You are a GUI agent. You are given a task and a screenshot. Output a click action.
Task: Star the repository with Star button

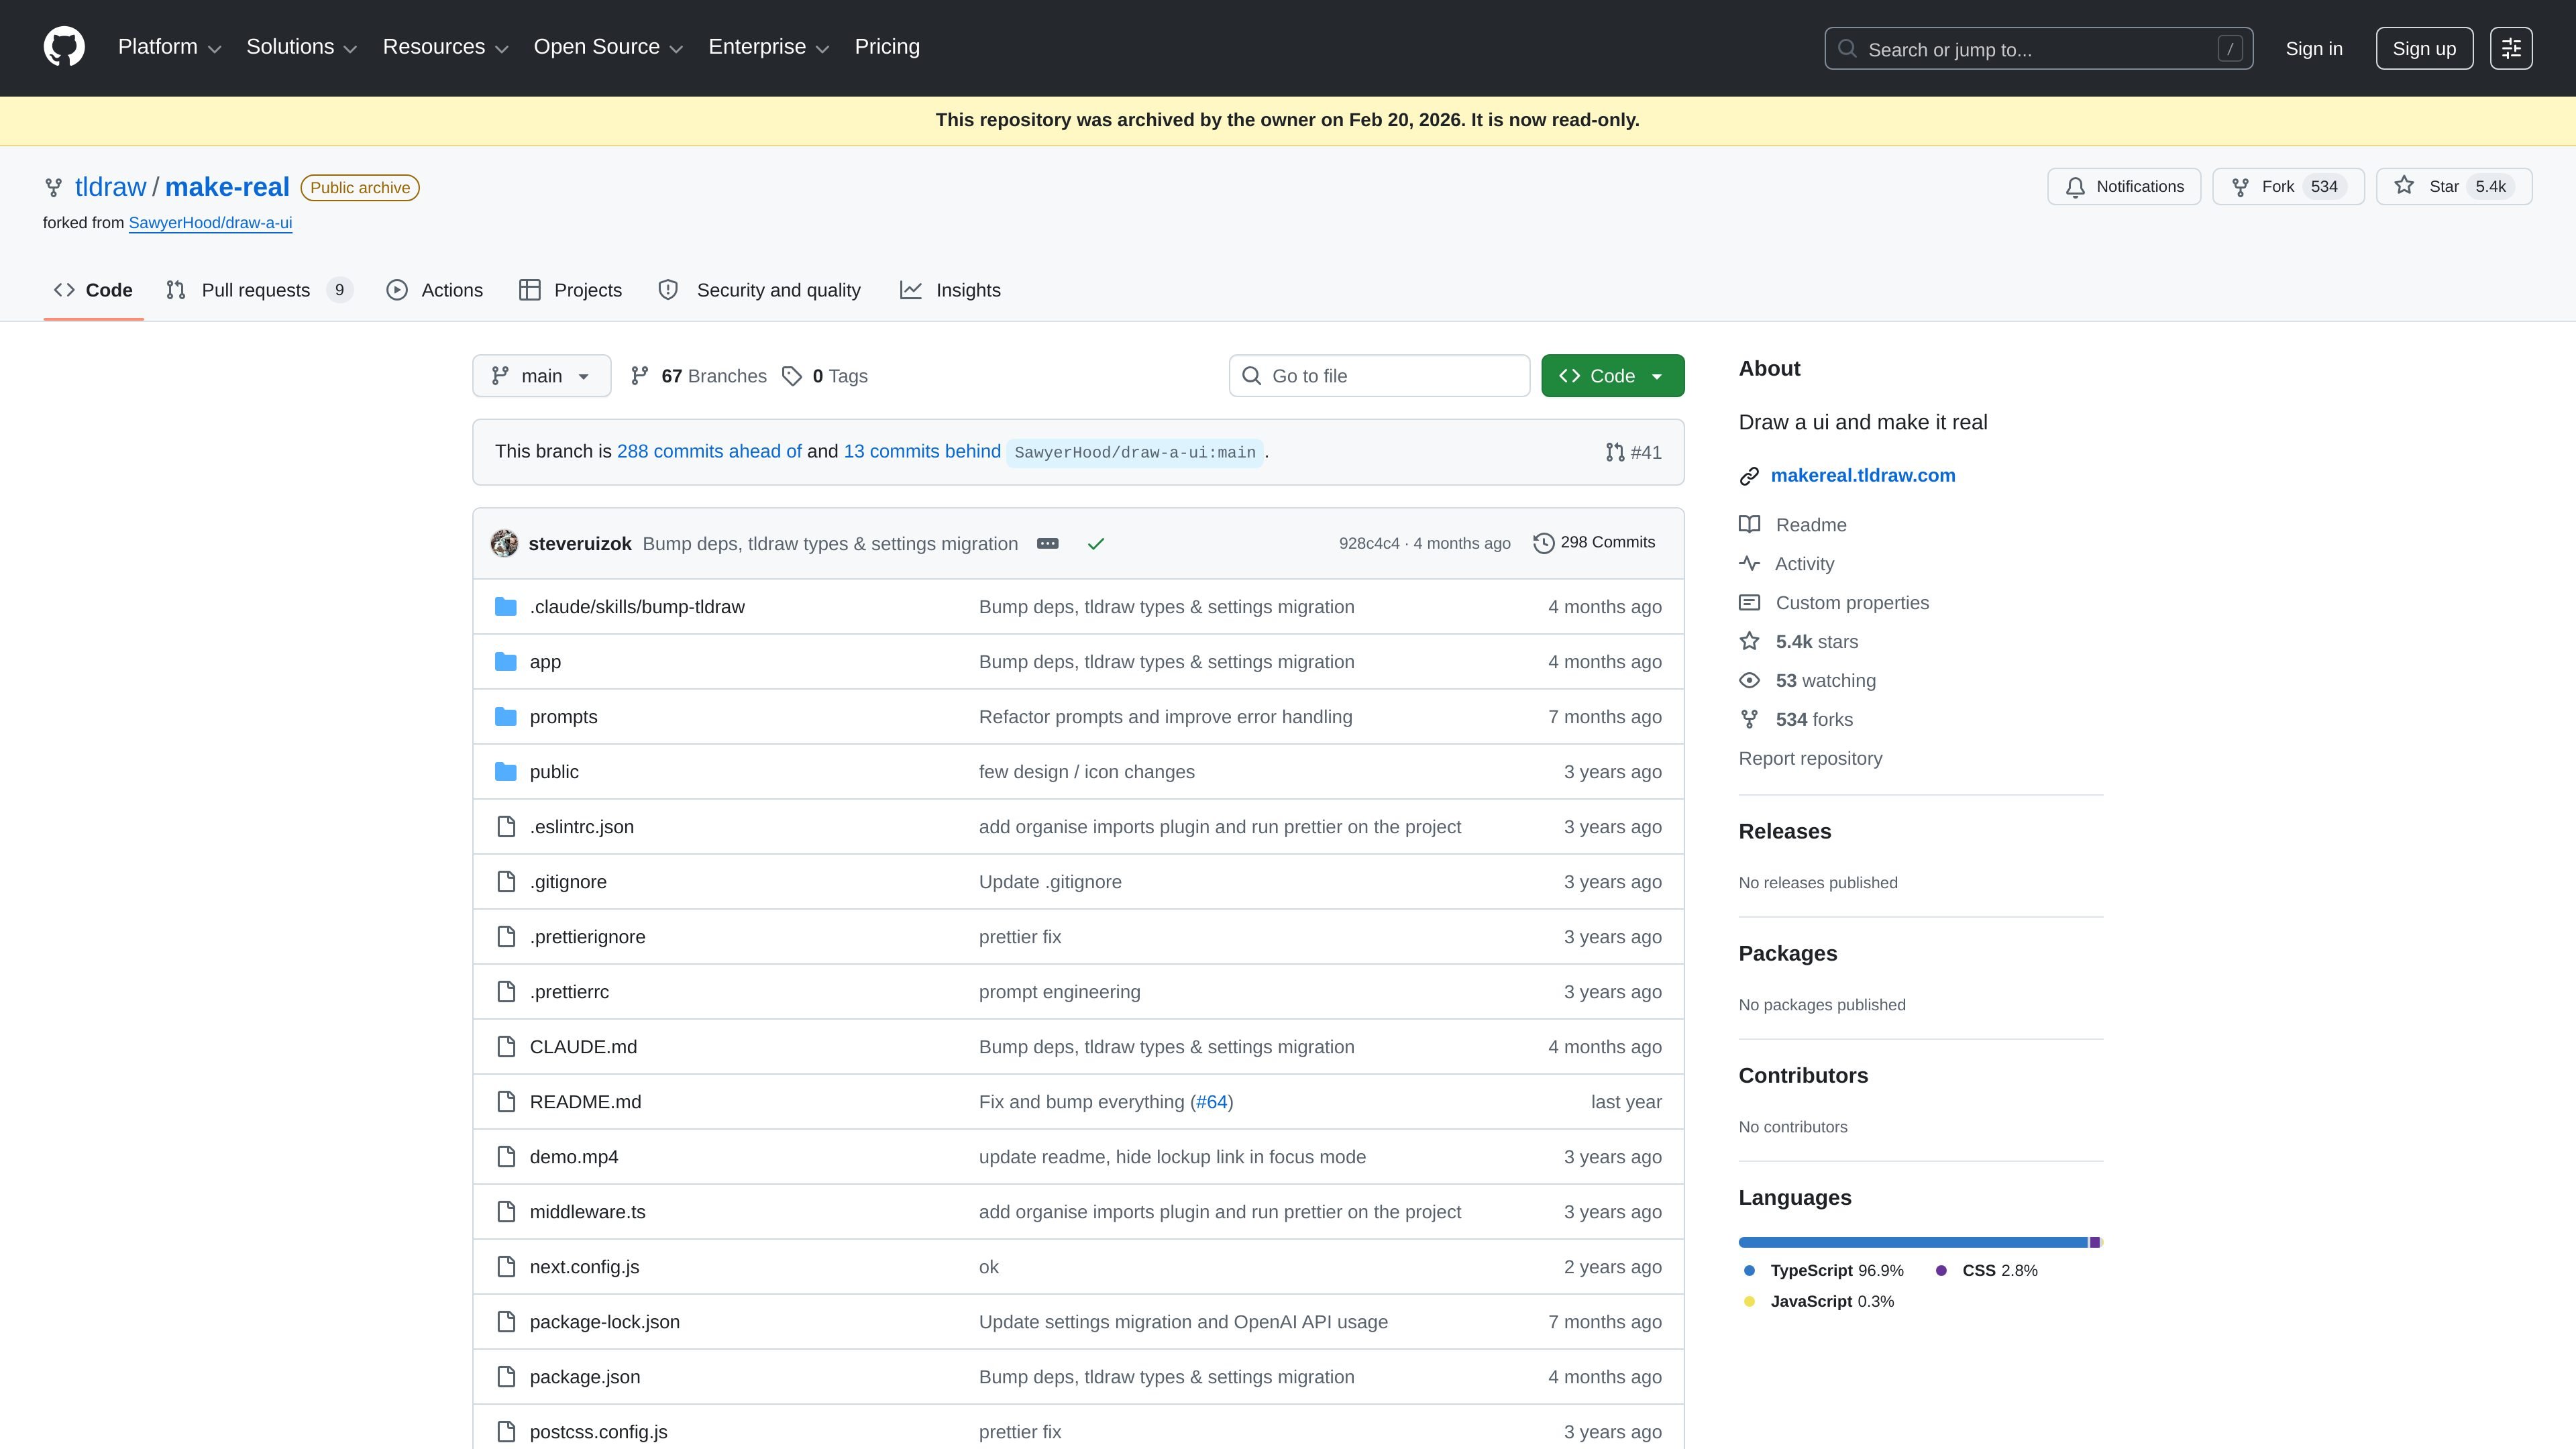(x=2454, y=187)
